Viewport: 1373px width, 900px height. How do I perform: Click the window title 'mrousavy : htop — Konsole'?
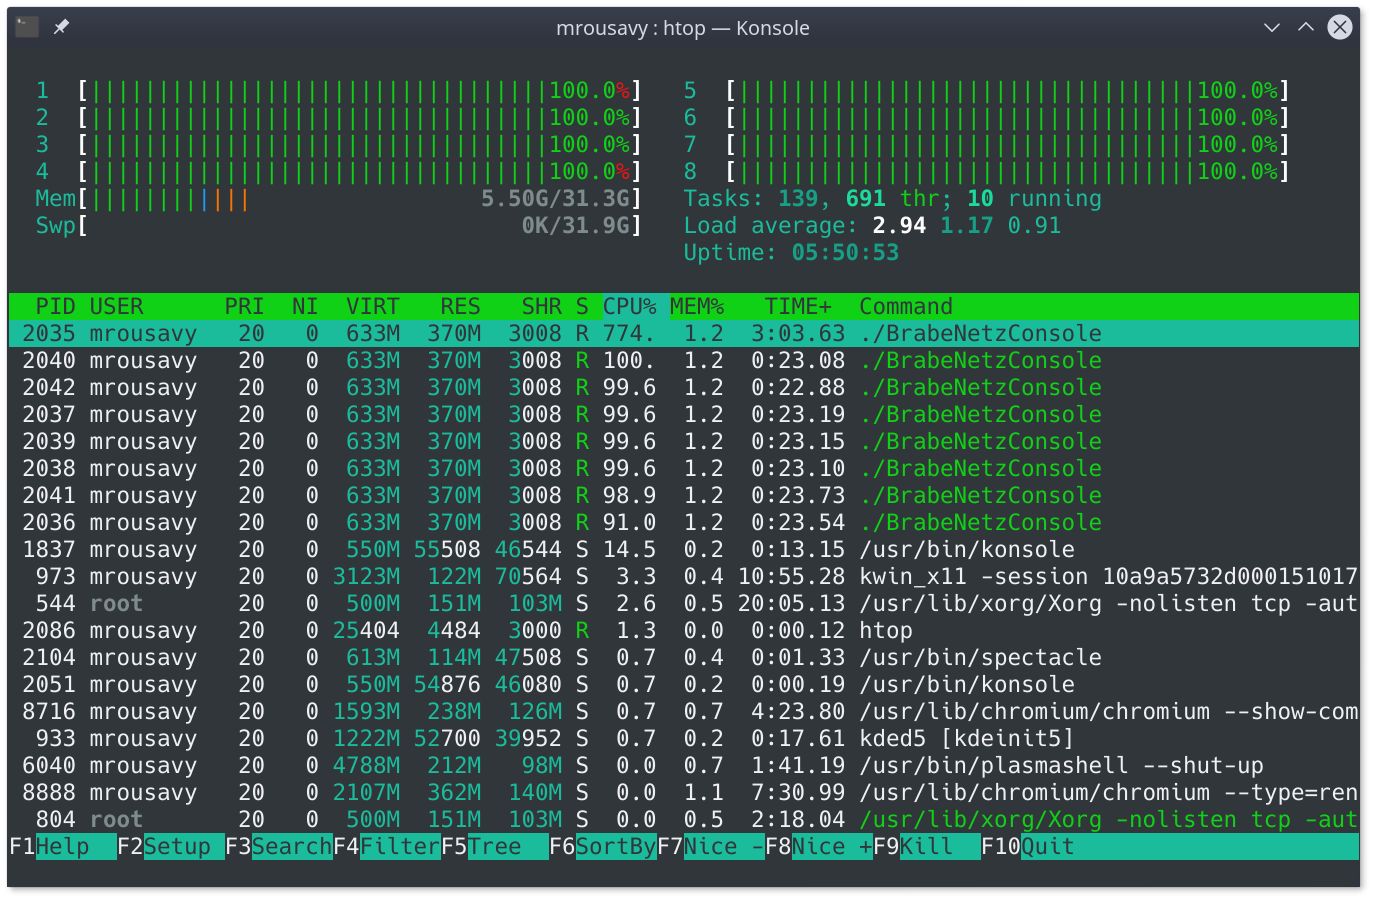pos(683,28)
